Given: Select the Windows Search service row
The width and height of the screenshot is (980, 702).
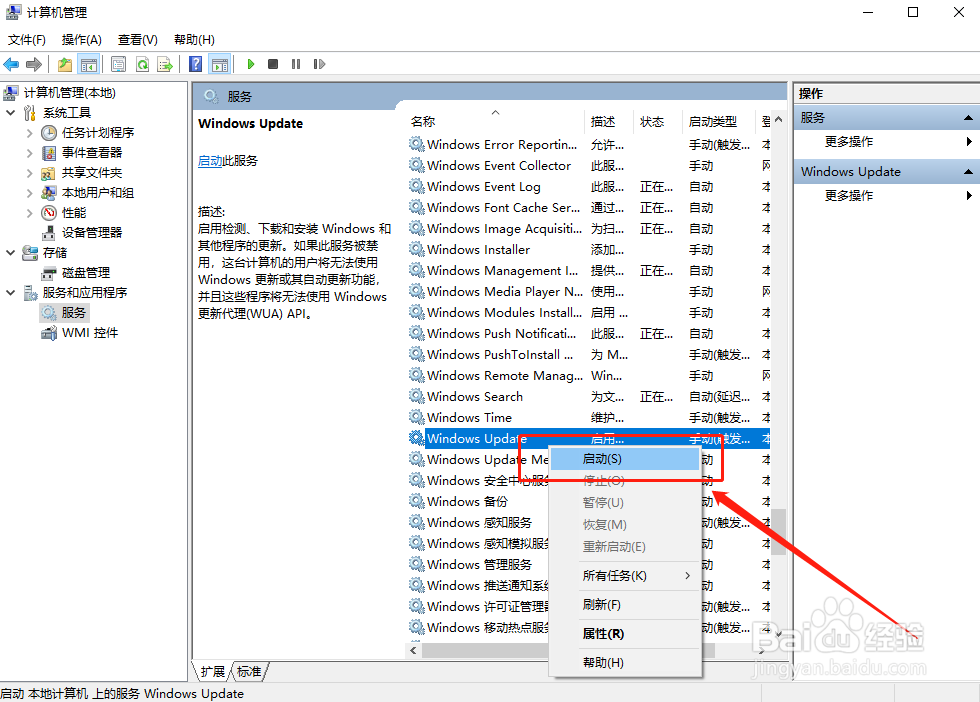Looking at the screenshot, I should click(x=589, y=396).
